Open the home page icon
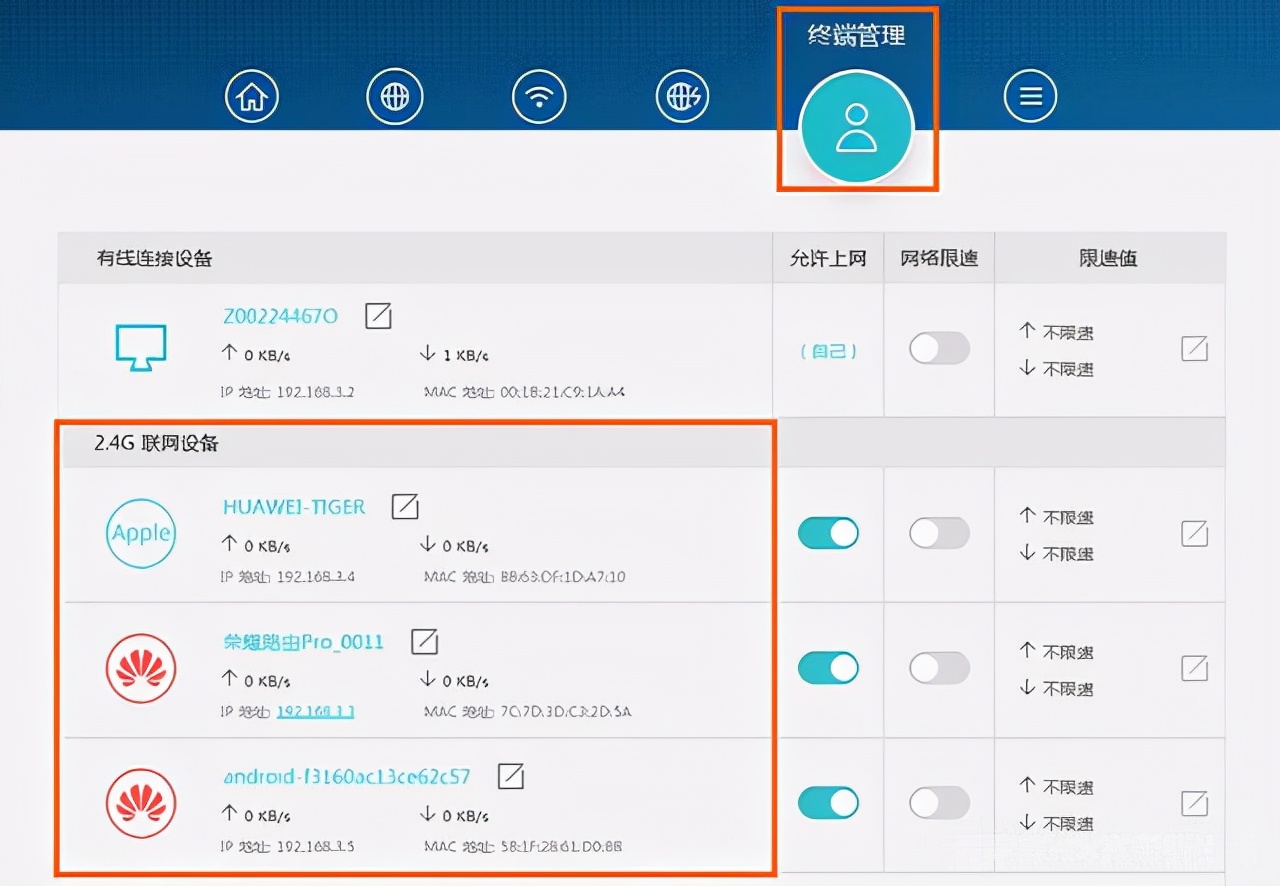 pyautogui.click(x=252, y=96)
